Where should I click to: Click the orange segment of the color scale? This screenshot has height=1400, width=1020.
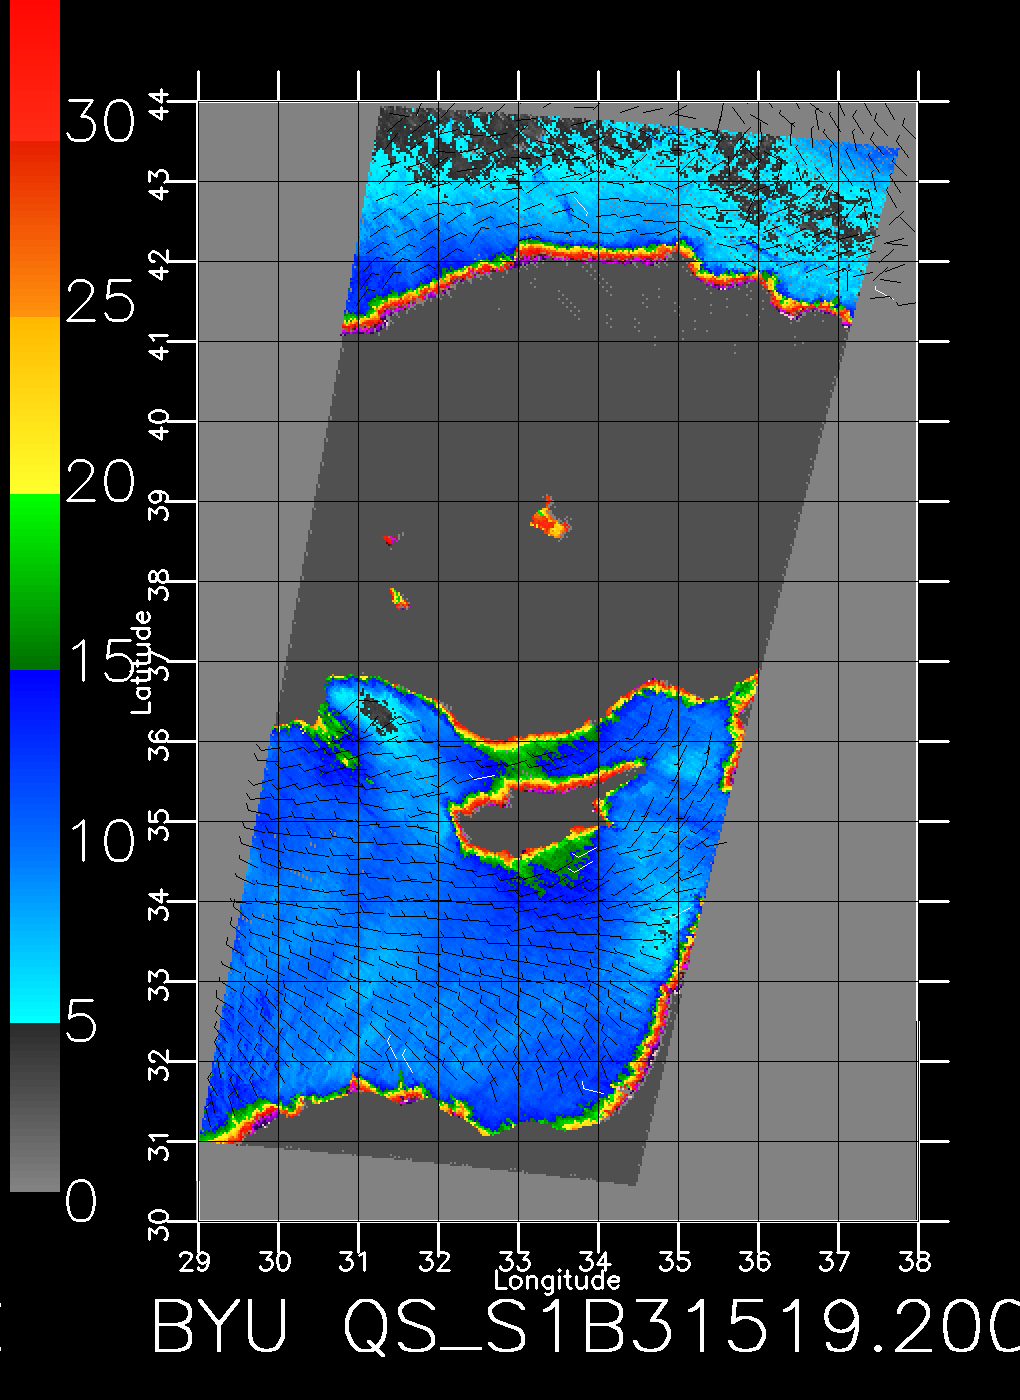pyautogui.click(x=35, y=229)
